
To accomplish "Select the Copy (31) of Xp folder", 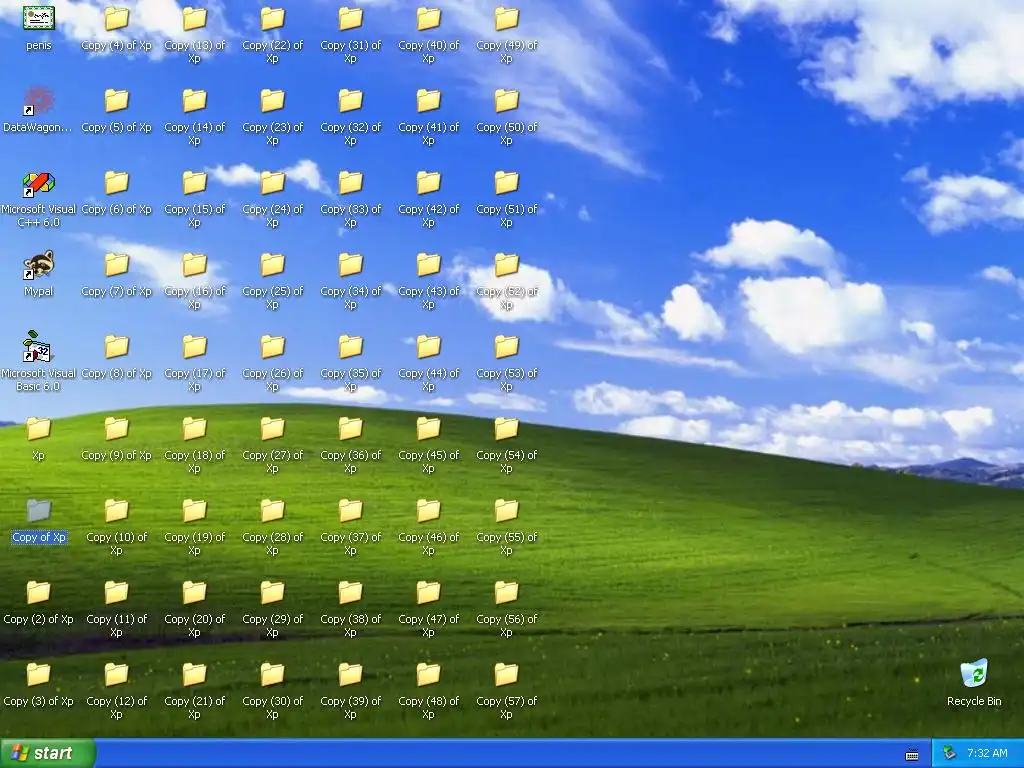I will tap(351, 20).
